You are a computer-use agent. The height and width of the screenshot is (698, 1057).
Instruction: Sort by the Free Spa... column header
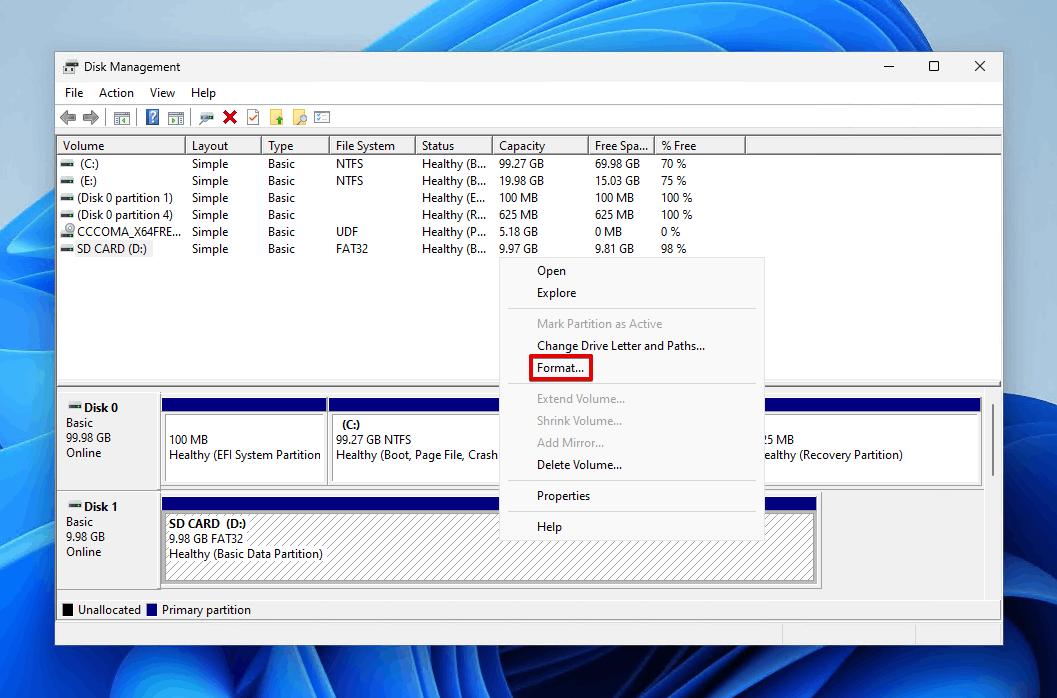pos(621,146)
